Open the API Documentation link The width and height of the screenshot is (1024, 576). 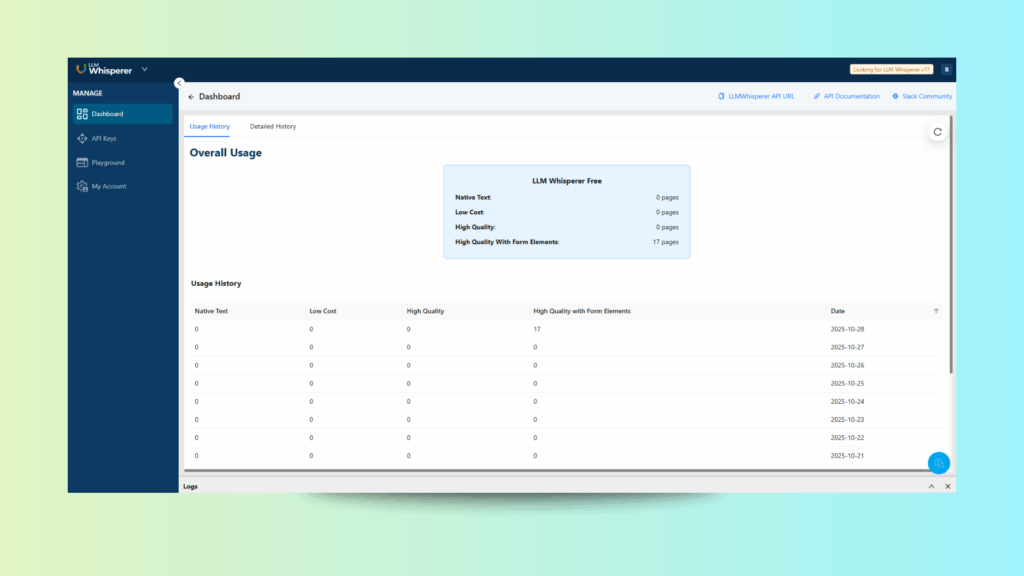[846, 97]
